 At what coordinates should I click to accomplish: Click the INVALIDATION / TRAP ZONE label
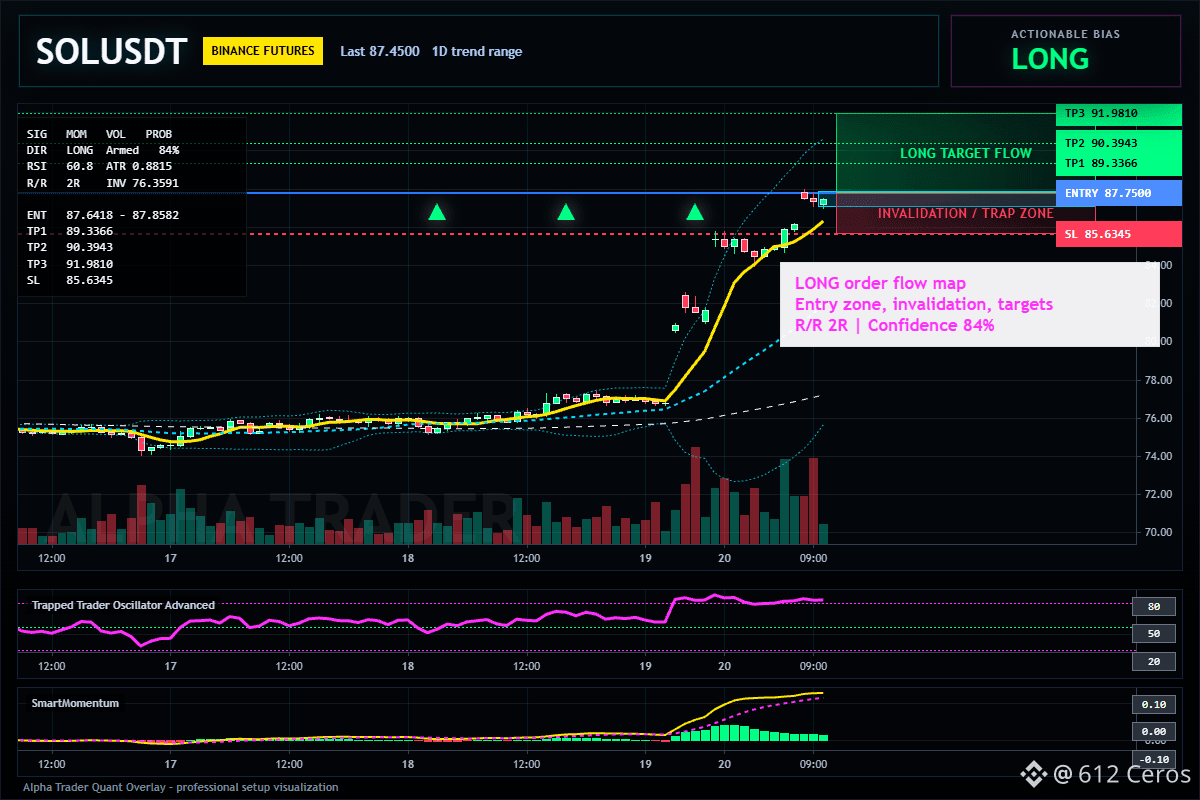click(x=965, y=213)
